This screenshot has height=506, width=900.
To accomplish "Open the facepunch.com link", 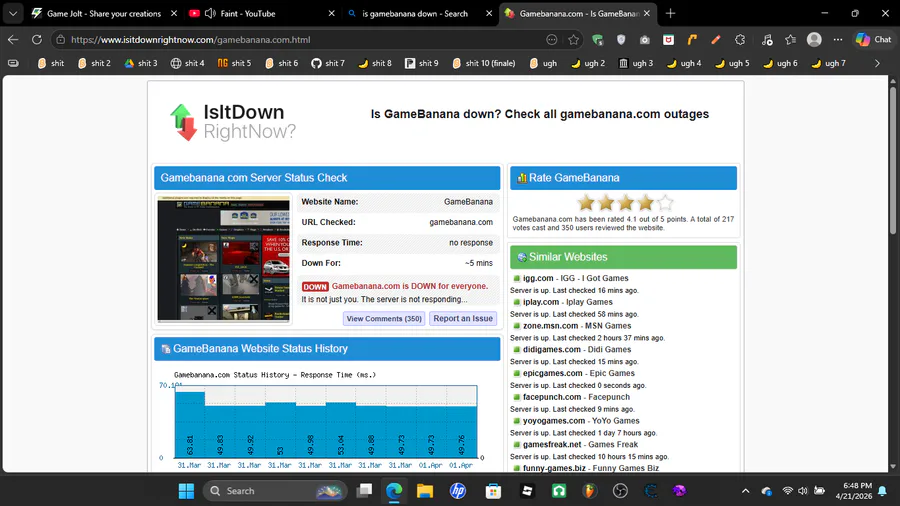I will 552,397.
